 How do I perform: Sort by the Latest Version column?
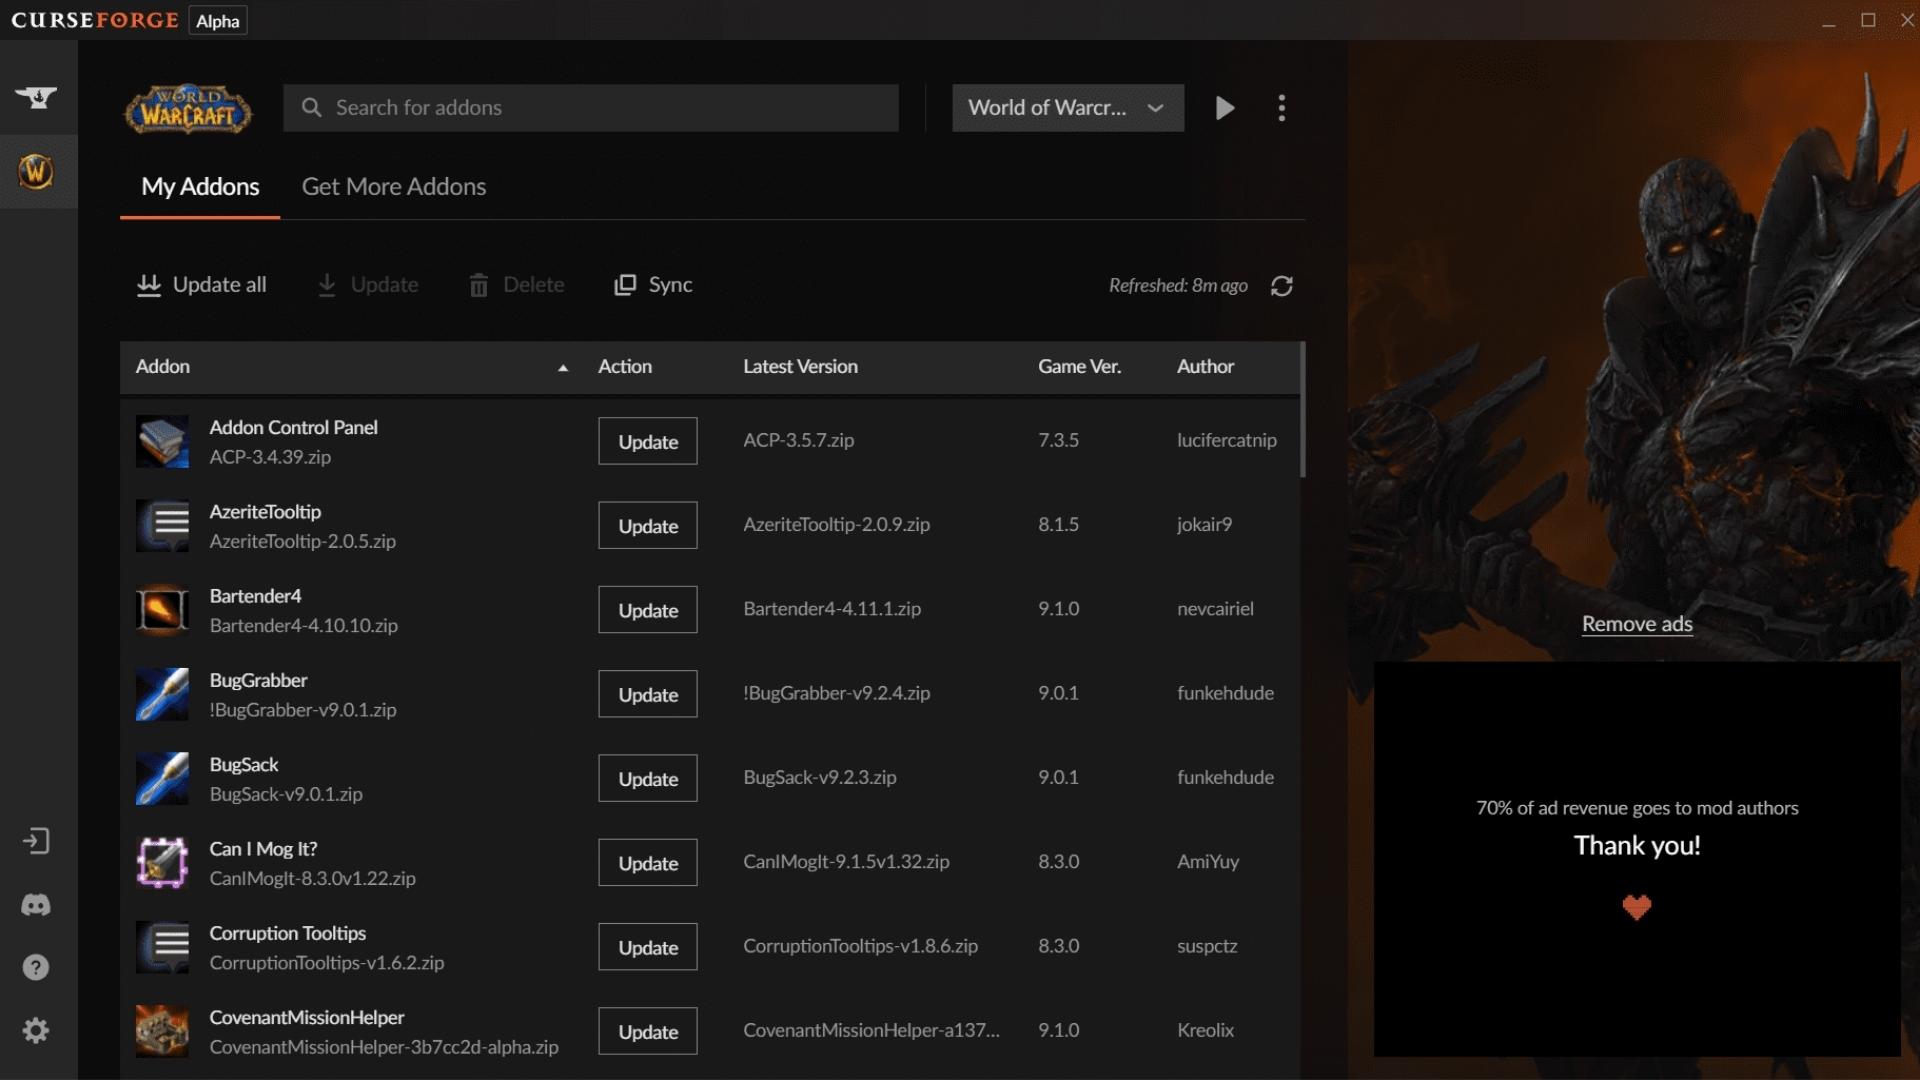800,367
